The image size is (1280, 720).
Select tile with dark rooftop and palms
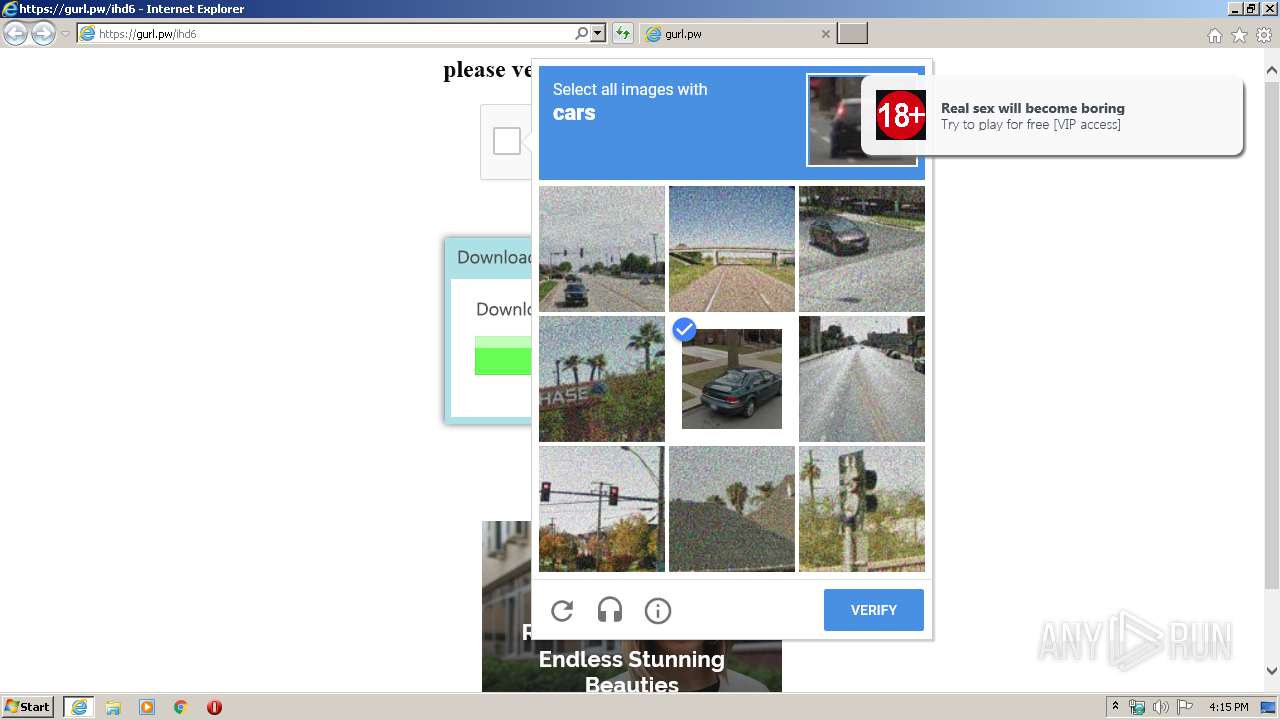[x=732, y=509]
